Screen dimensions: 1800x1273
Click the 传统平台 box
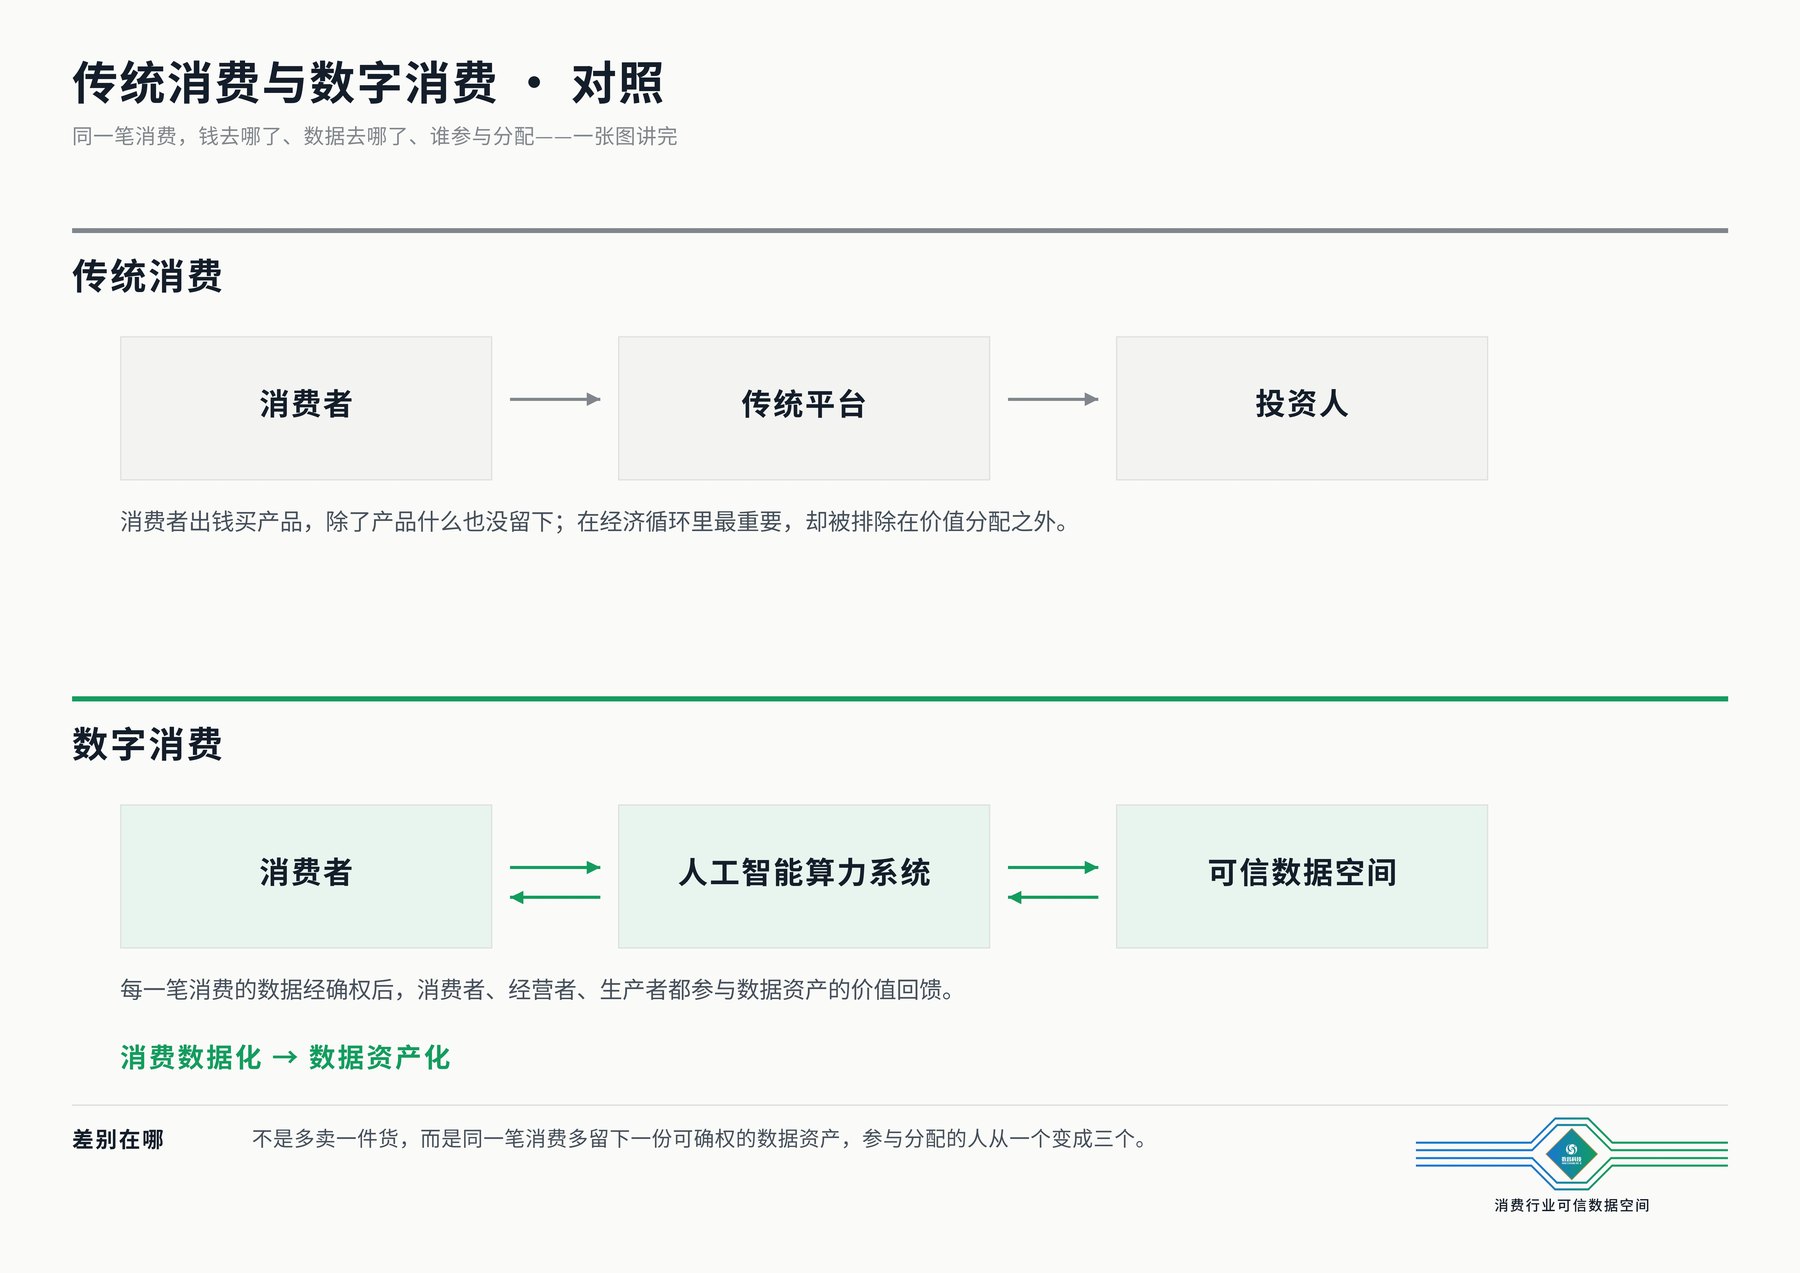(x=804, y=408)
